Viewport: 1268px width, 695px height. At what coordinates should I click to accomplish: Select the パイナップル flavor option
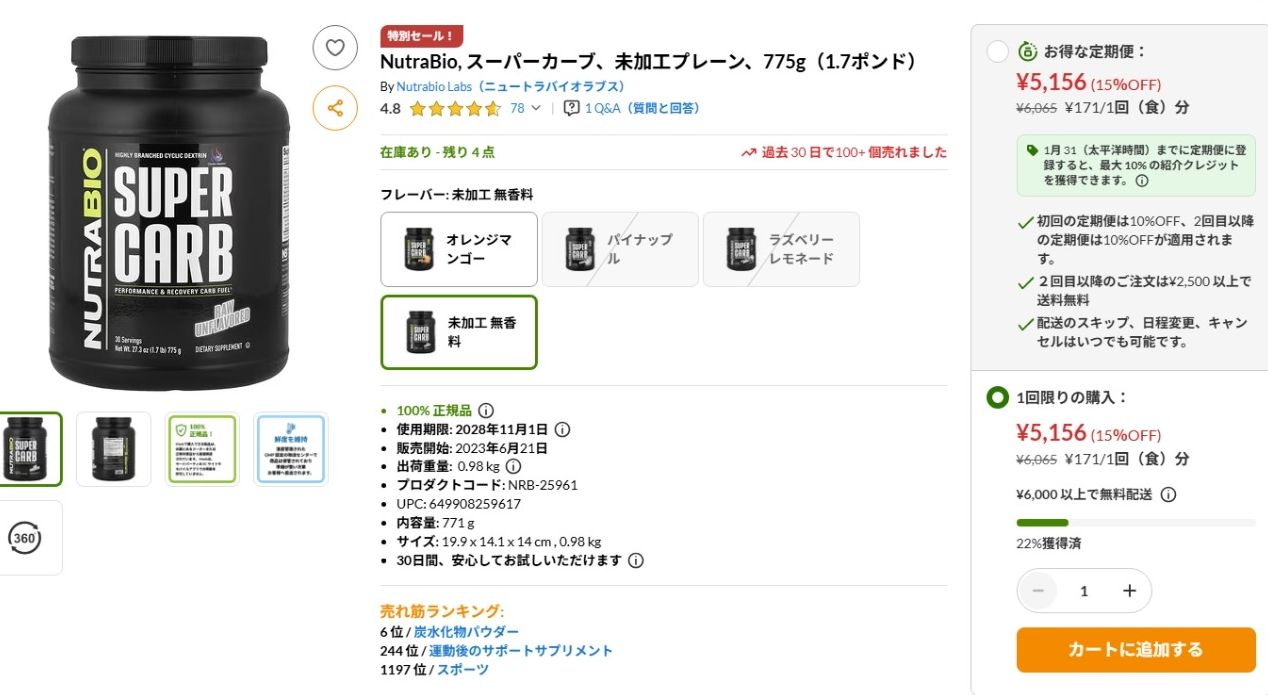tap(620, 249)
